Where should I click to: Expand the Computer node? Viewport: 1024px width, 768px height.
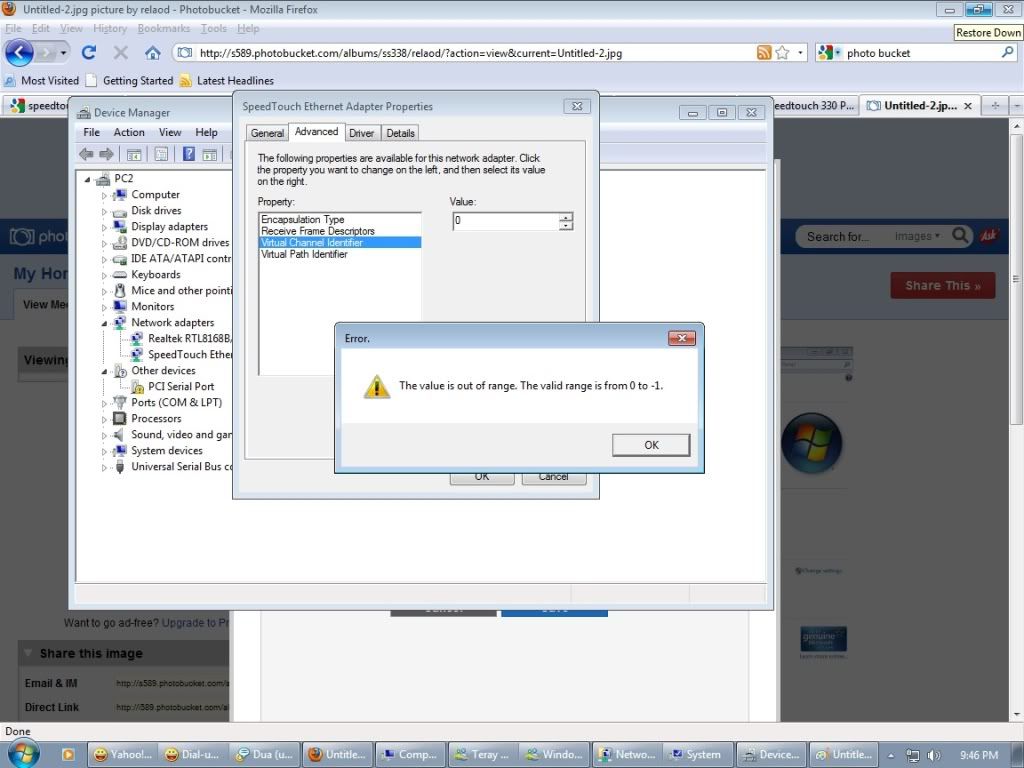[x=104, y=195]
